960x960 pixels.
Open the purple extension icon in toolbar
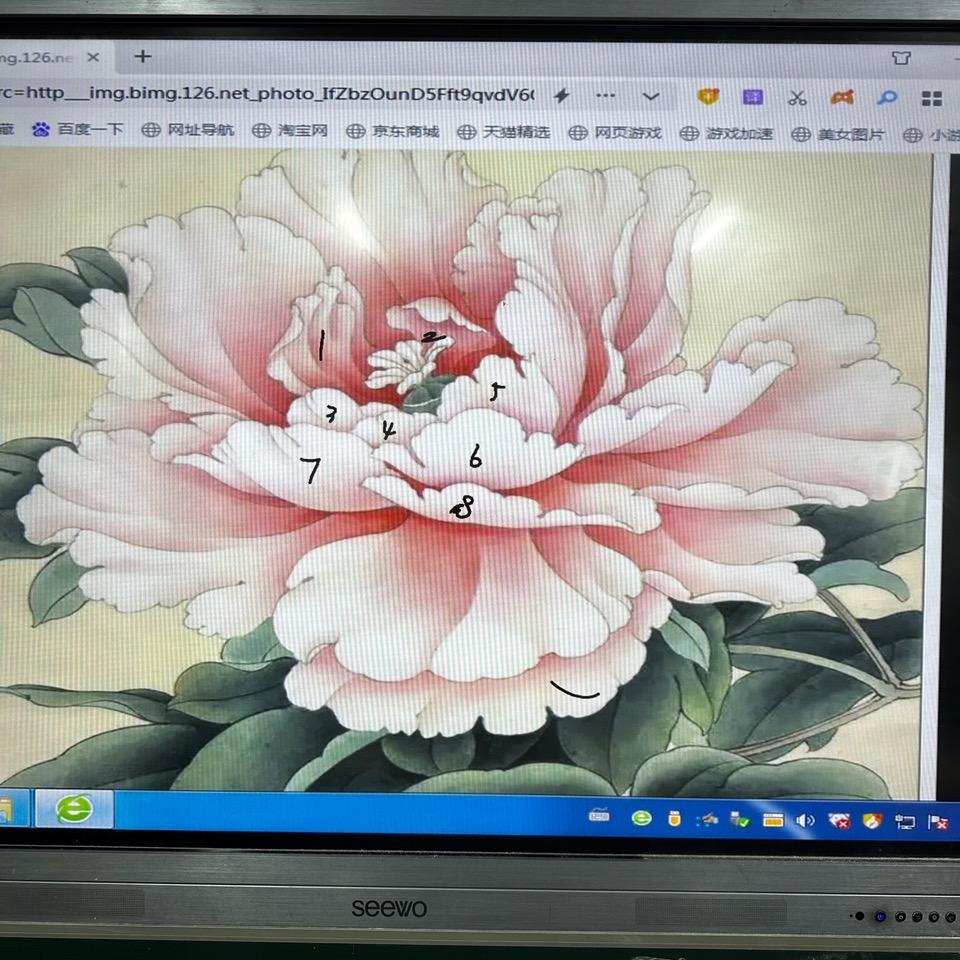click(x=753, y=97)
